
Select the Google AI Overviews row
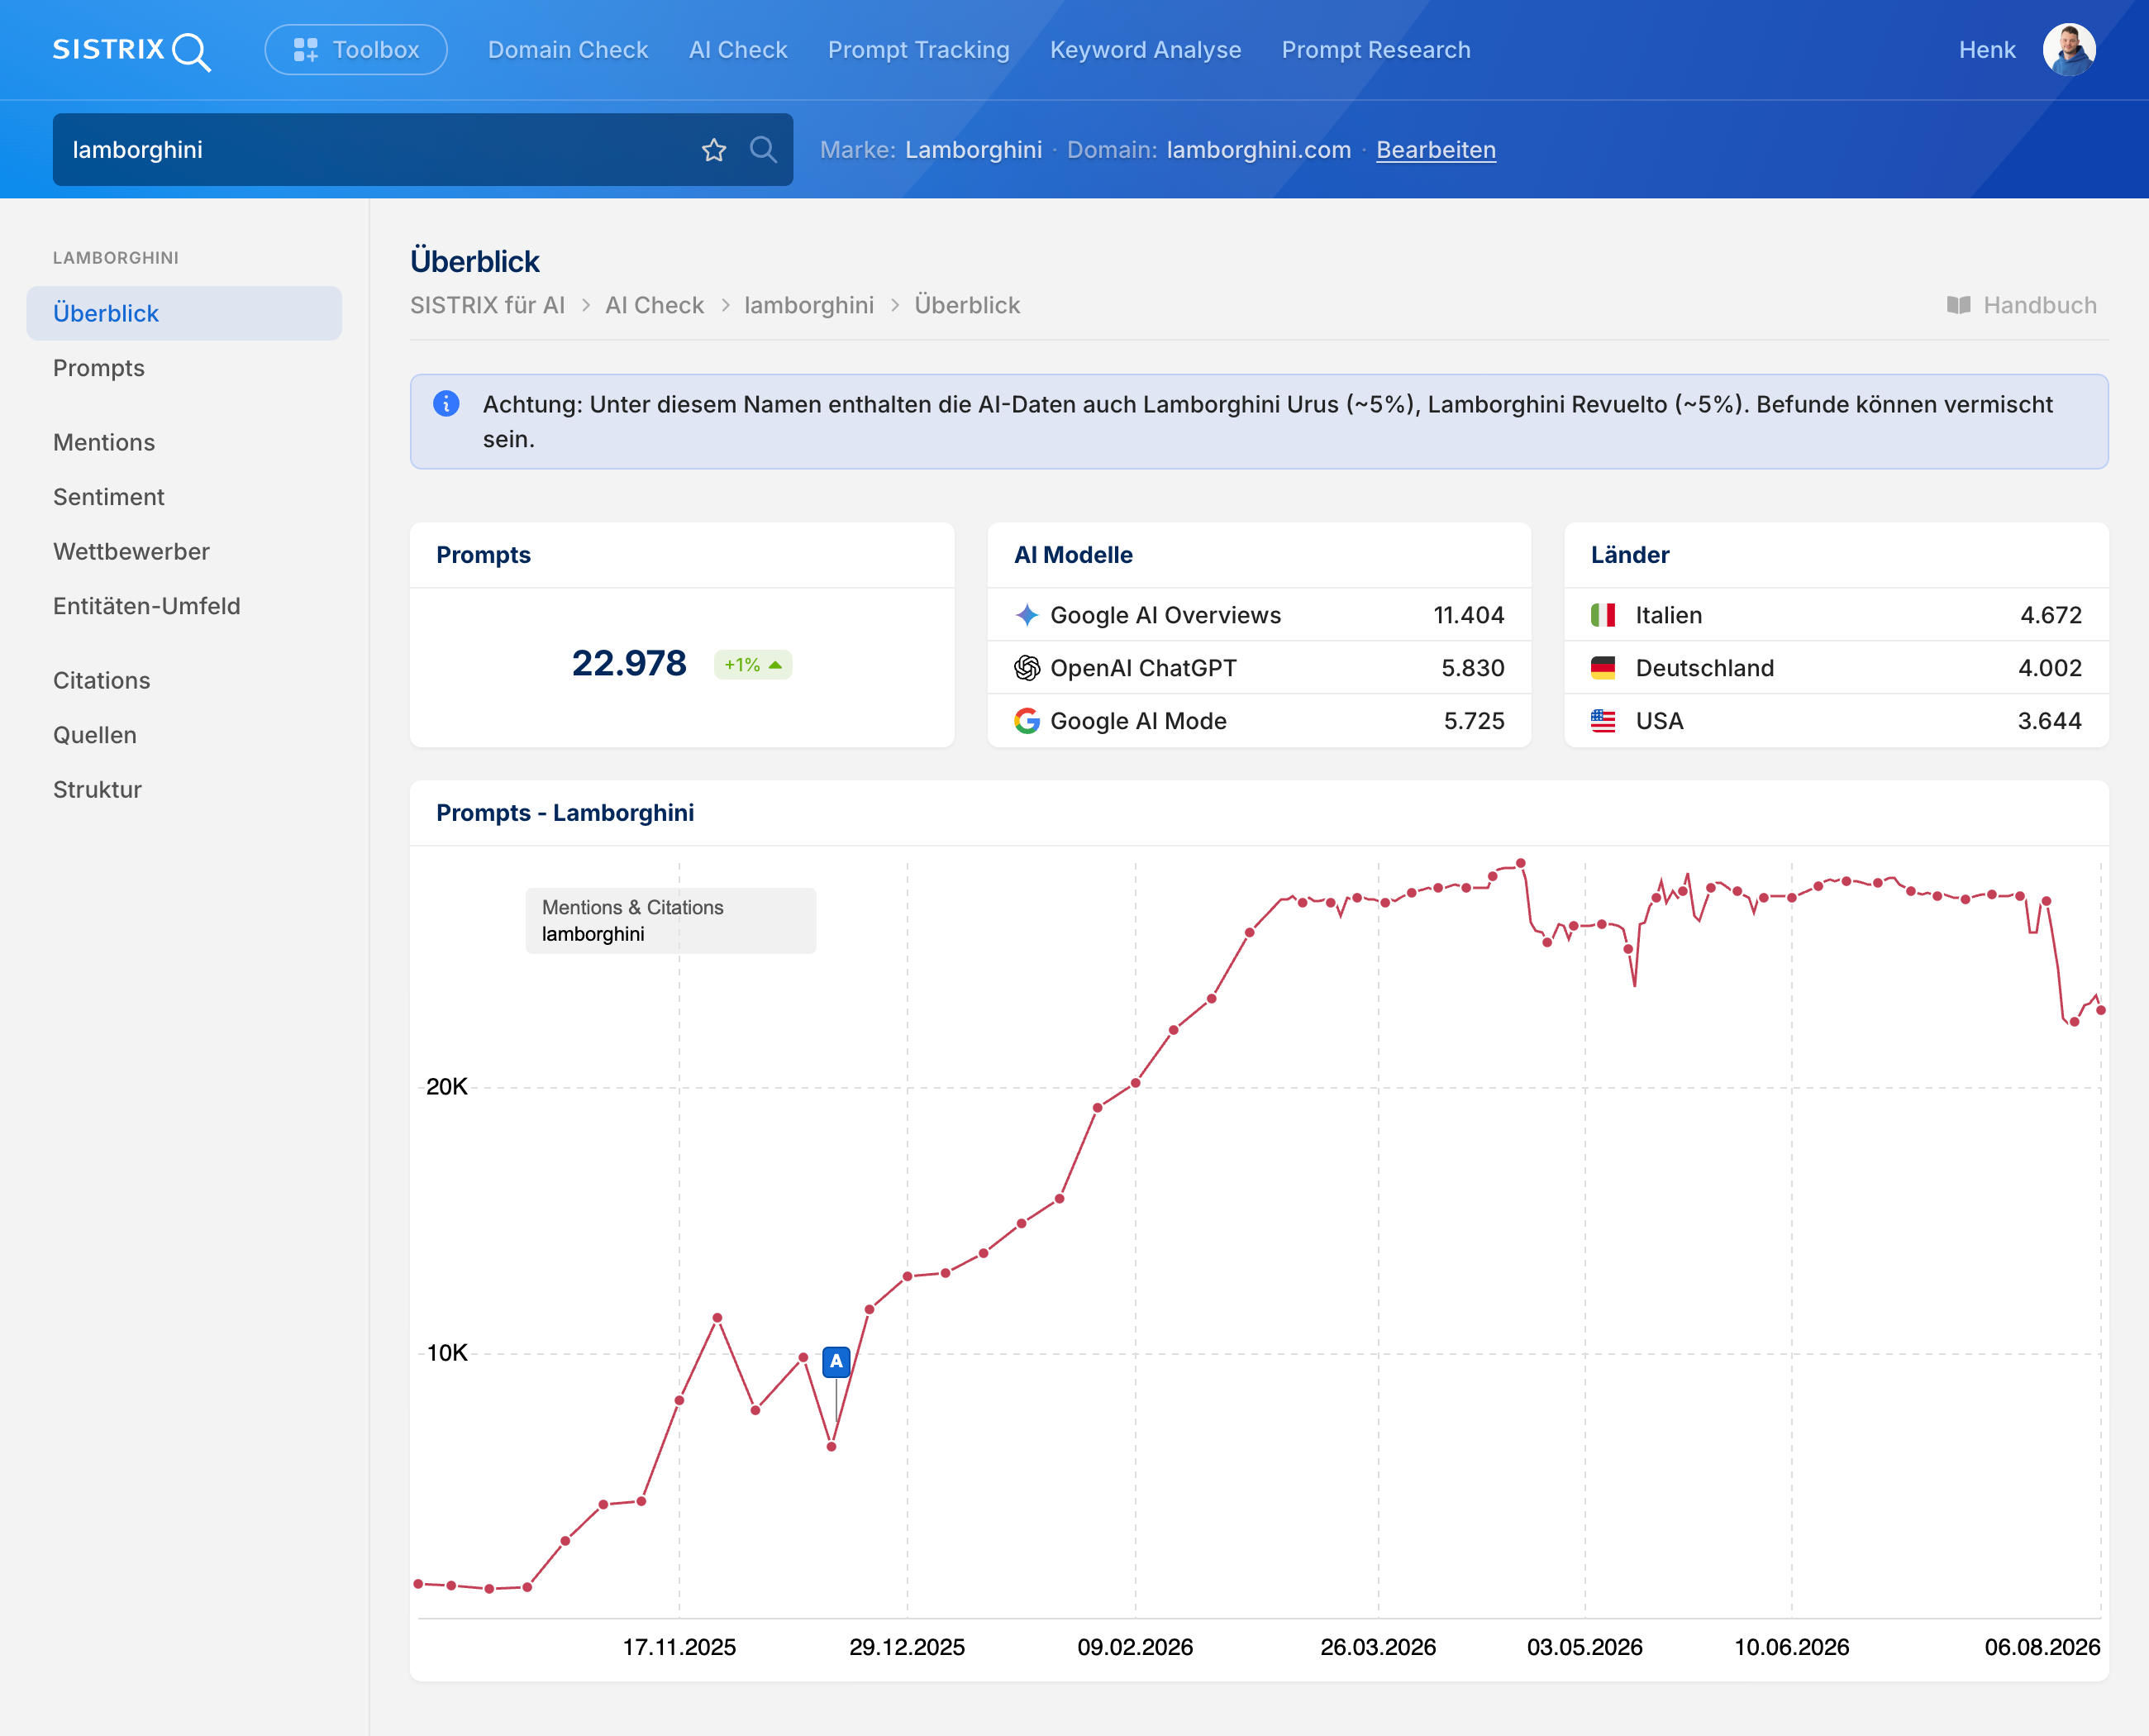coord(1259,615)
